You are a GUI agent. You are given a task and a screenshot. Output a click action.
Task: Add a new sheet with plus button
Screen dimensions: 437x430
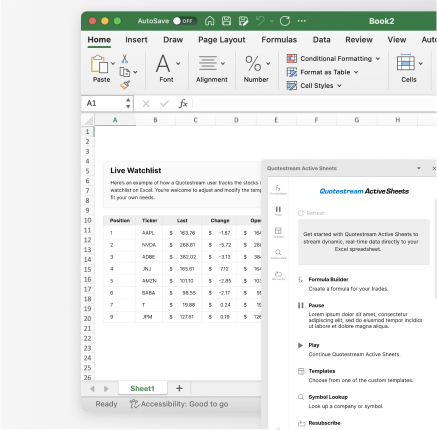pos(179,388)
